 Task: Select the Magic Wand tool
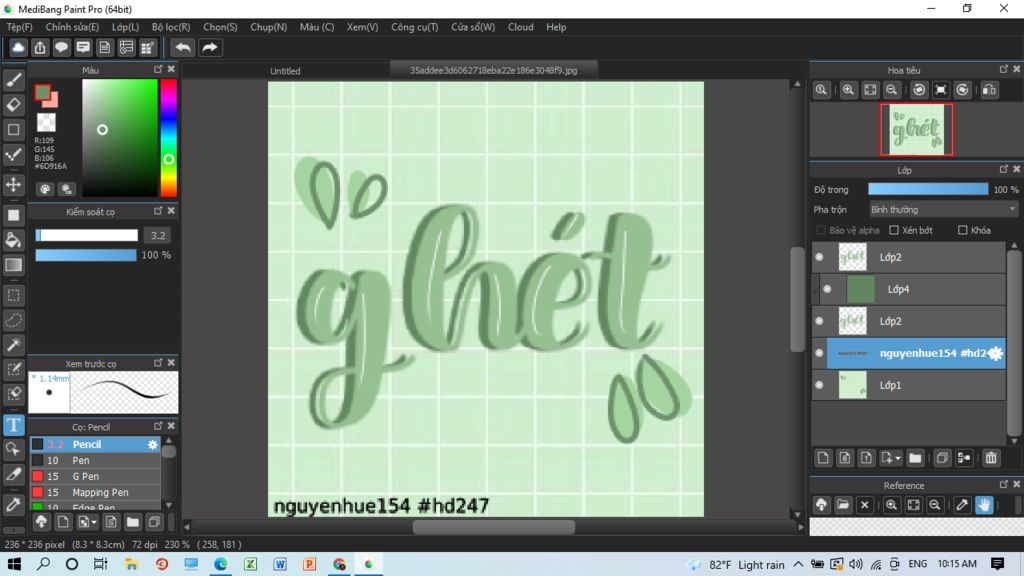pyautogui.click(x=13, y=345)
